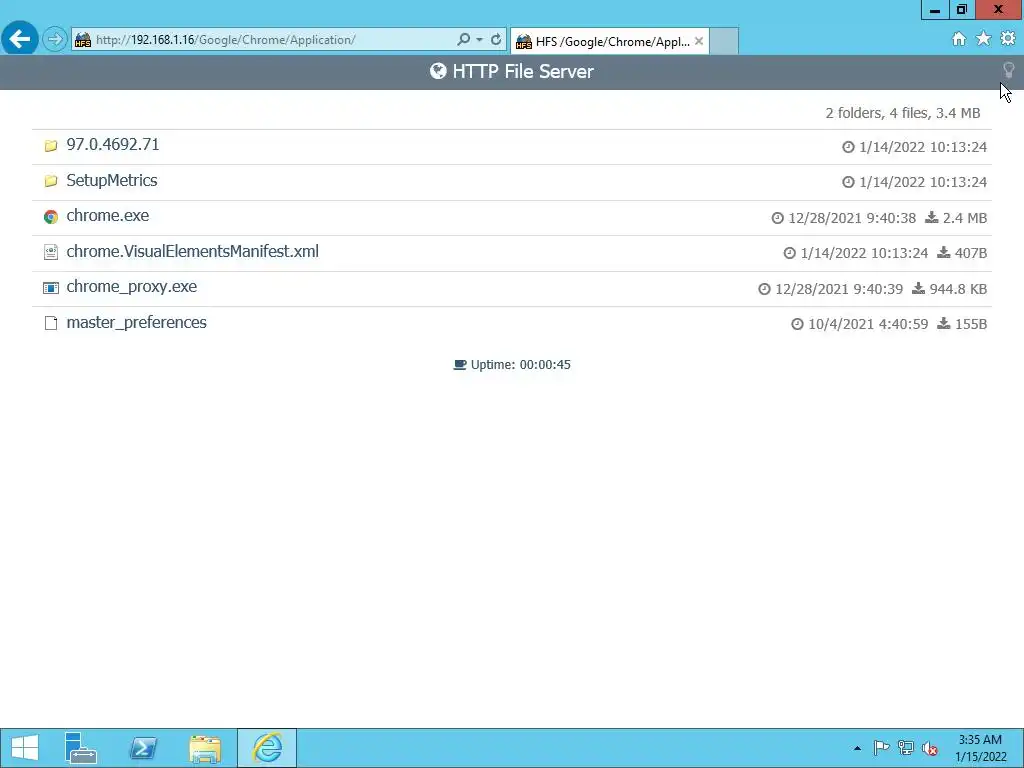
Task: Open the 97.0.4692.71 folder
Action: coord(112,144)
